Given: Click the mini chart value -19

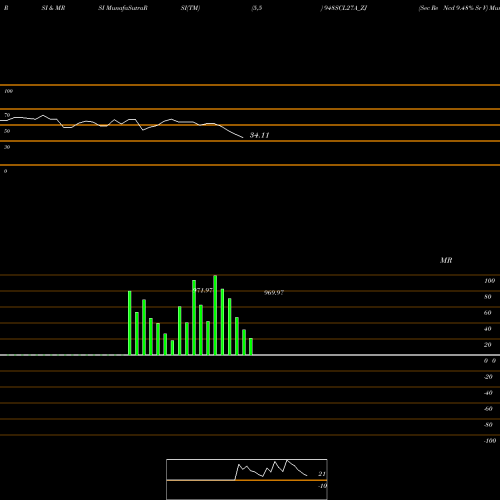Looking at the screenshot, I should pyautogui.click(x=322, y=486).
